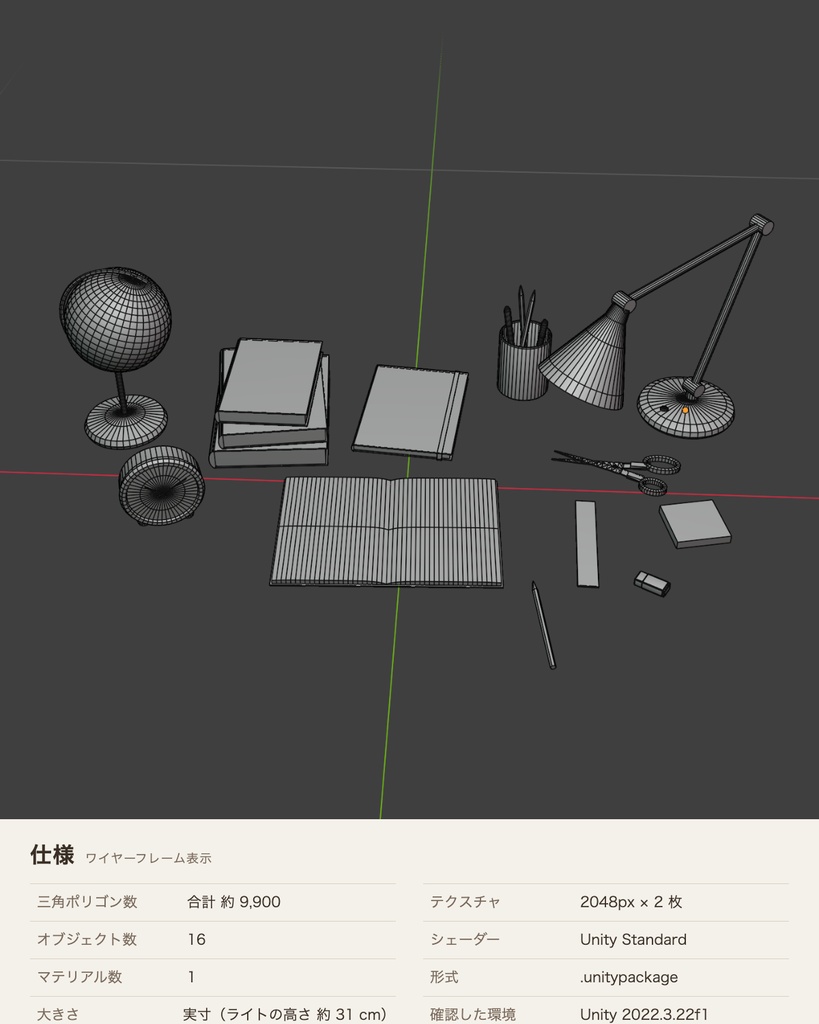Screen dimensions: 819x1024
Task: Click the single pencil lying on floor
Action: [x=543, y=625]
